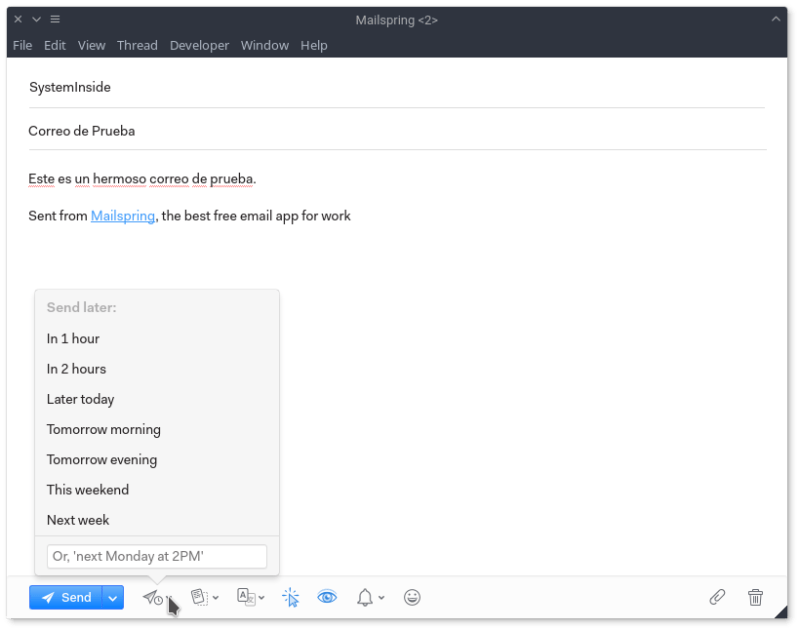Toggle link click tracking
Image resolution: width=800 pixels, height=631 pixels.
[290, 597]
